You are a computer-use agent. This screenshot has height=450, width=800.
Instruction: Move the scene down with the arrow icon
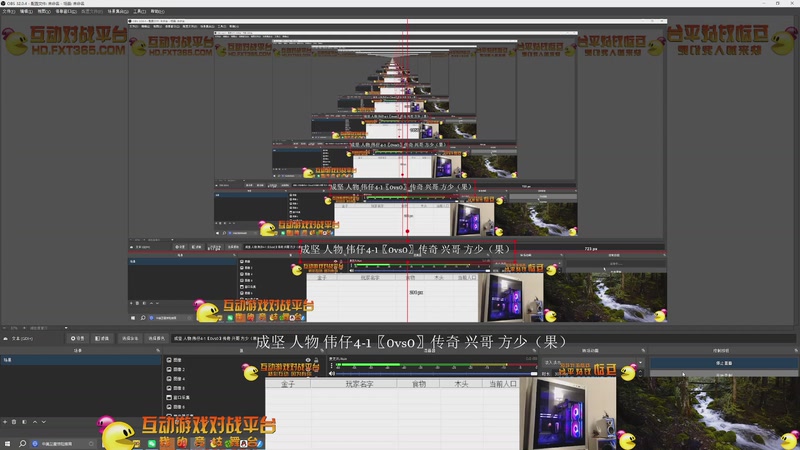coord(44,422)
